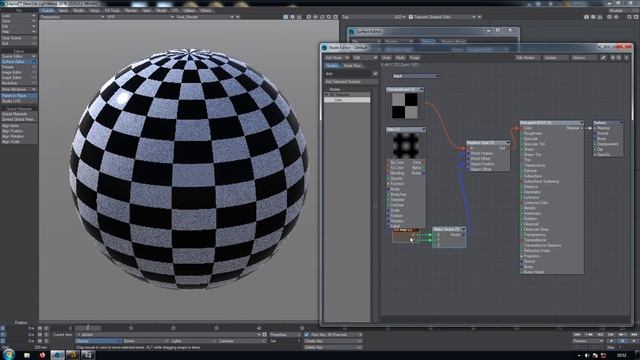Click the rotate view icon in Perspective viewport
Viewport: 640px width, 360px height.
tap(322, 17)
